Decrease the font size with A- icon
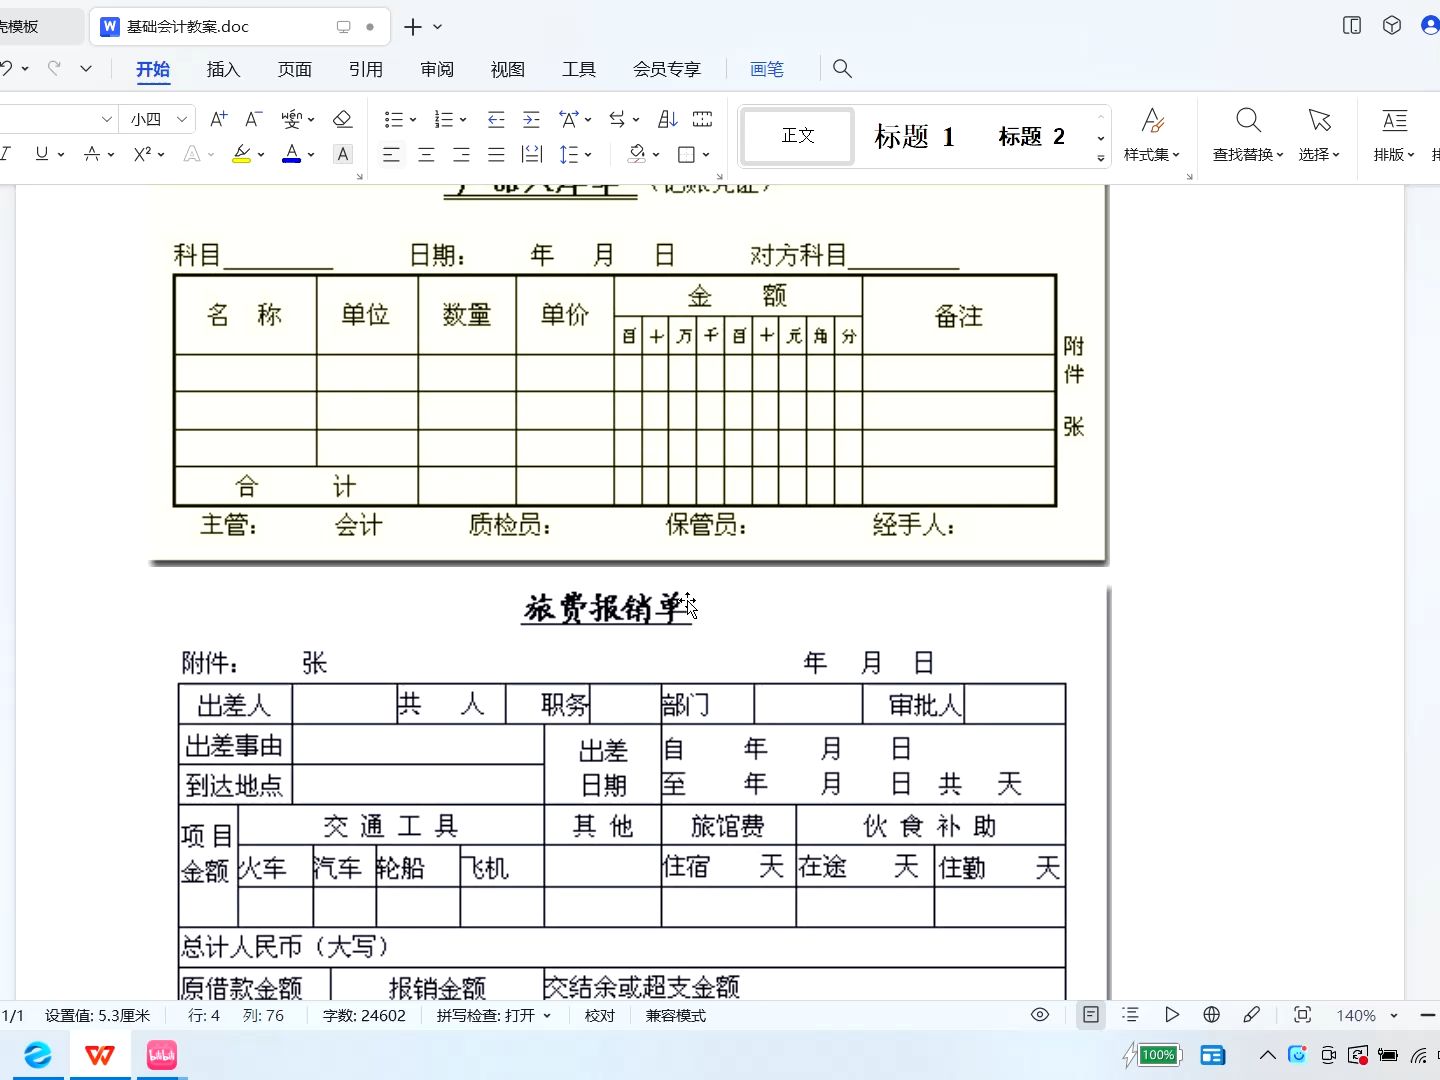 tap(254, 120)
